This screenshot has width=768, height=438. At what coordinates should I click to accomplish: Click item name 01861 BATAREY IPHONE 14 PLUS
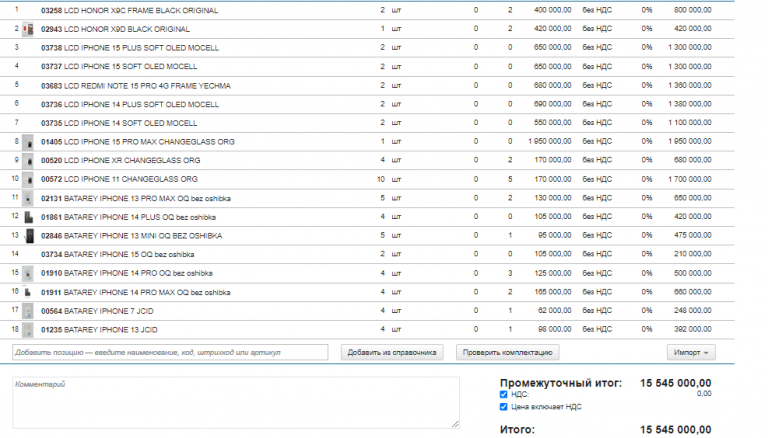click(x=128, y=217)
